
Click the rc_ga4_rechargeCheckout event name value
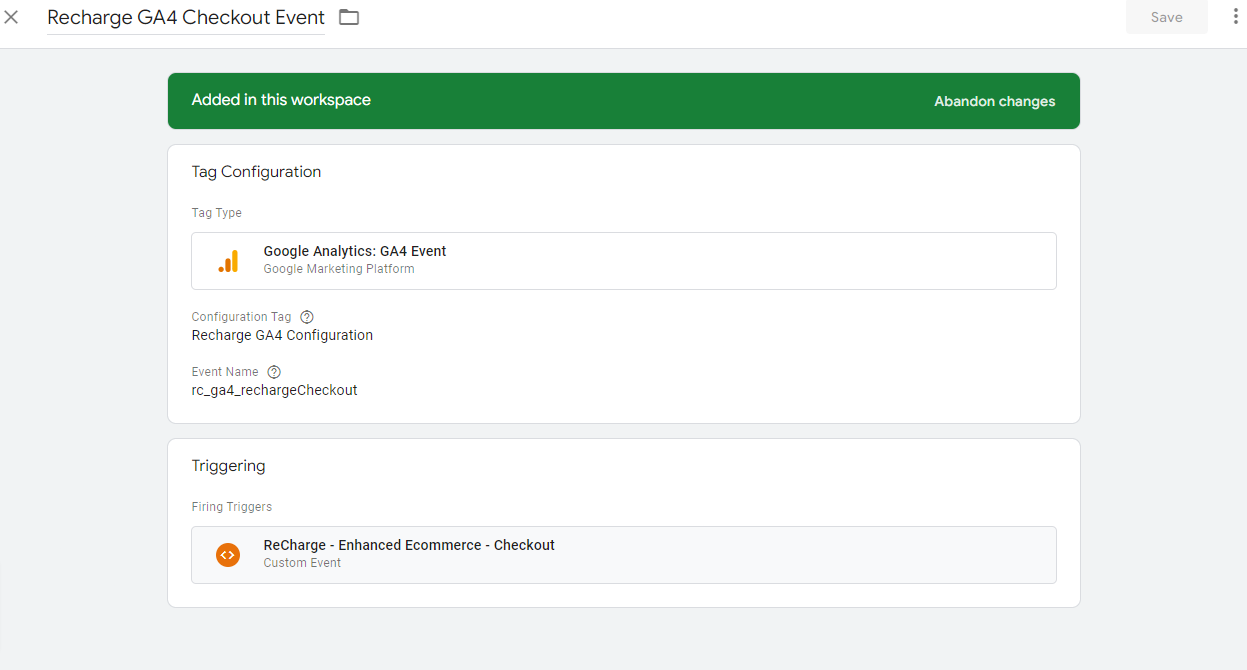tap(274, 390)
